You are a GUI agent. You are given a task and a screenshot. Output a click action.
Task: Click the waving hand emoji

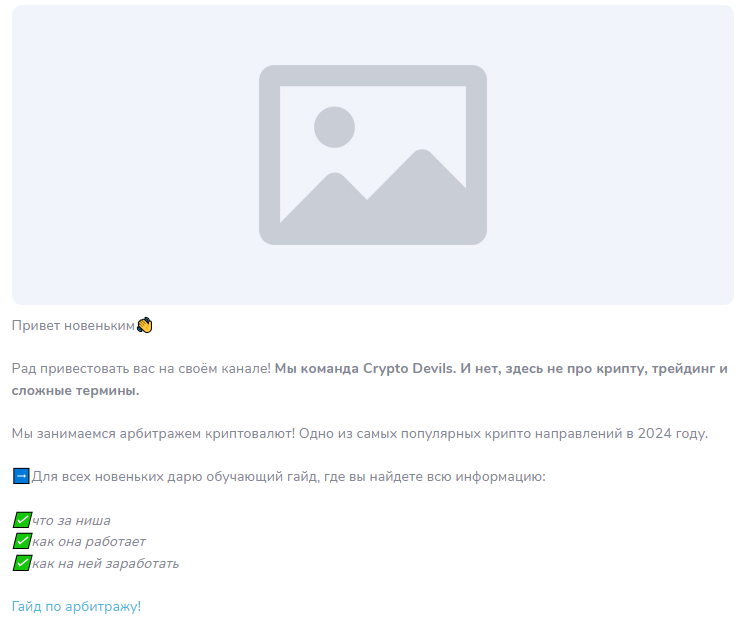tap(145, 326)
